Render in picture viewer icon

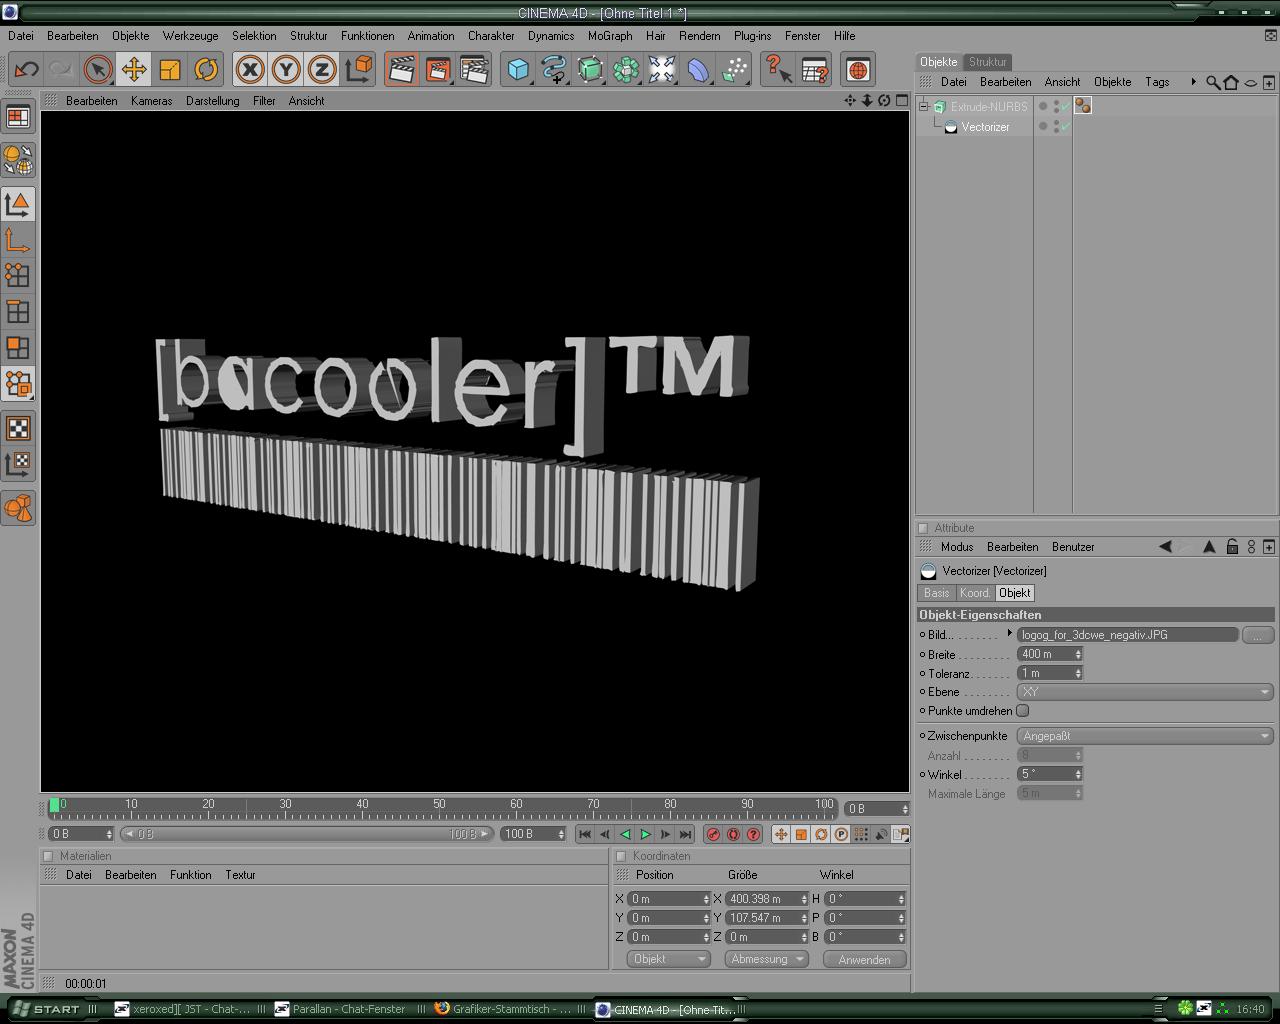click(438, 69)
